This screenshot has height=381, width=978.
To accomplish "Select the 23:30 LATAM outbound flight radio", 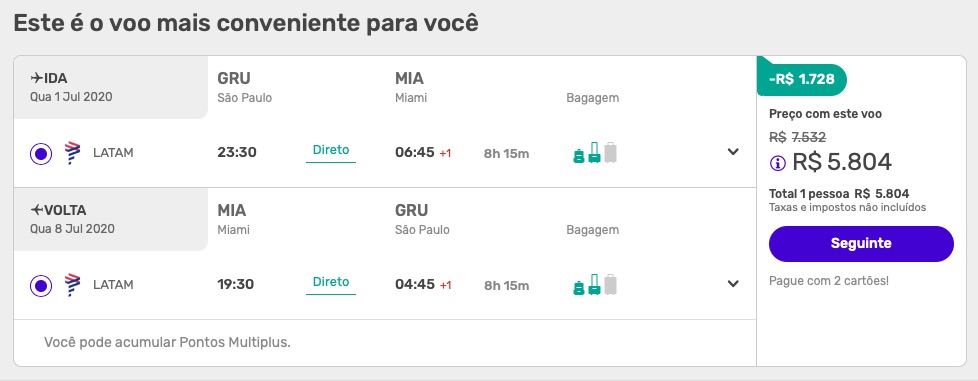I will (41, 153).
